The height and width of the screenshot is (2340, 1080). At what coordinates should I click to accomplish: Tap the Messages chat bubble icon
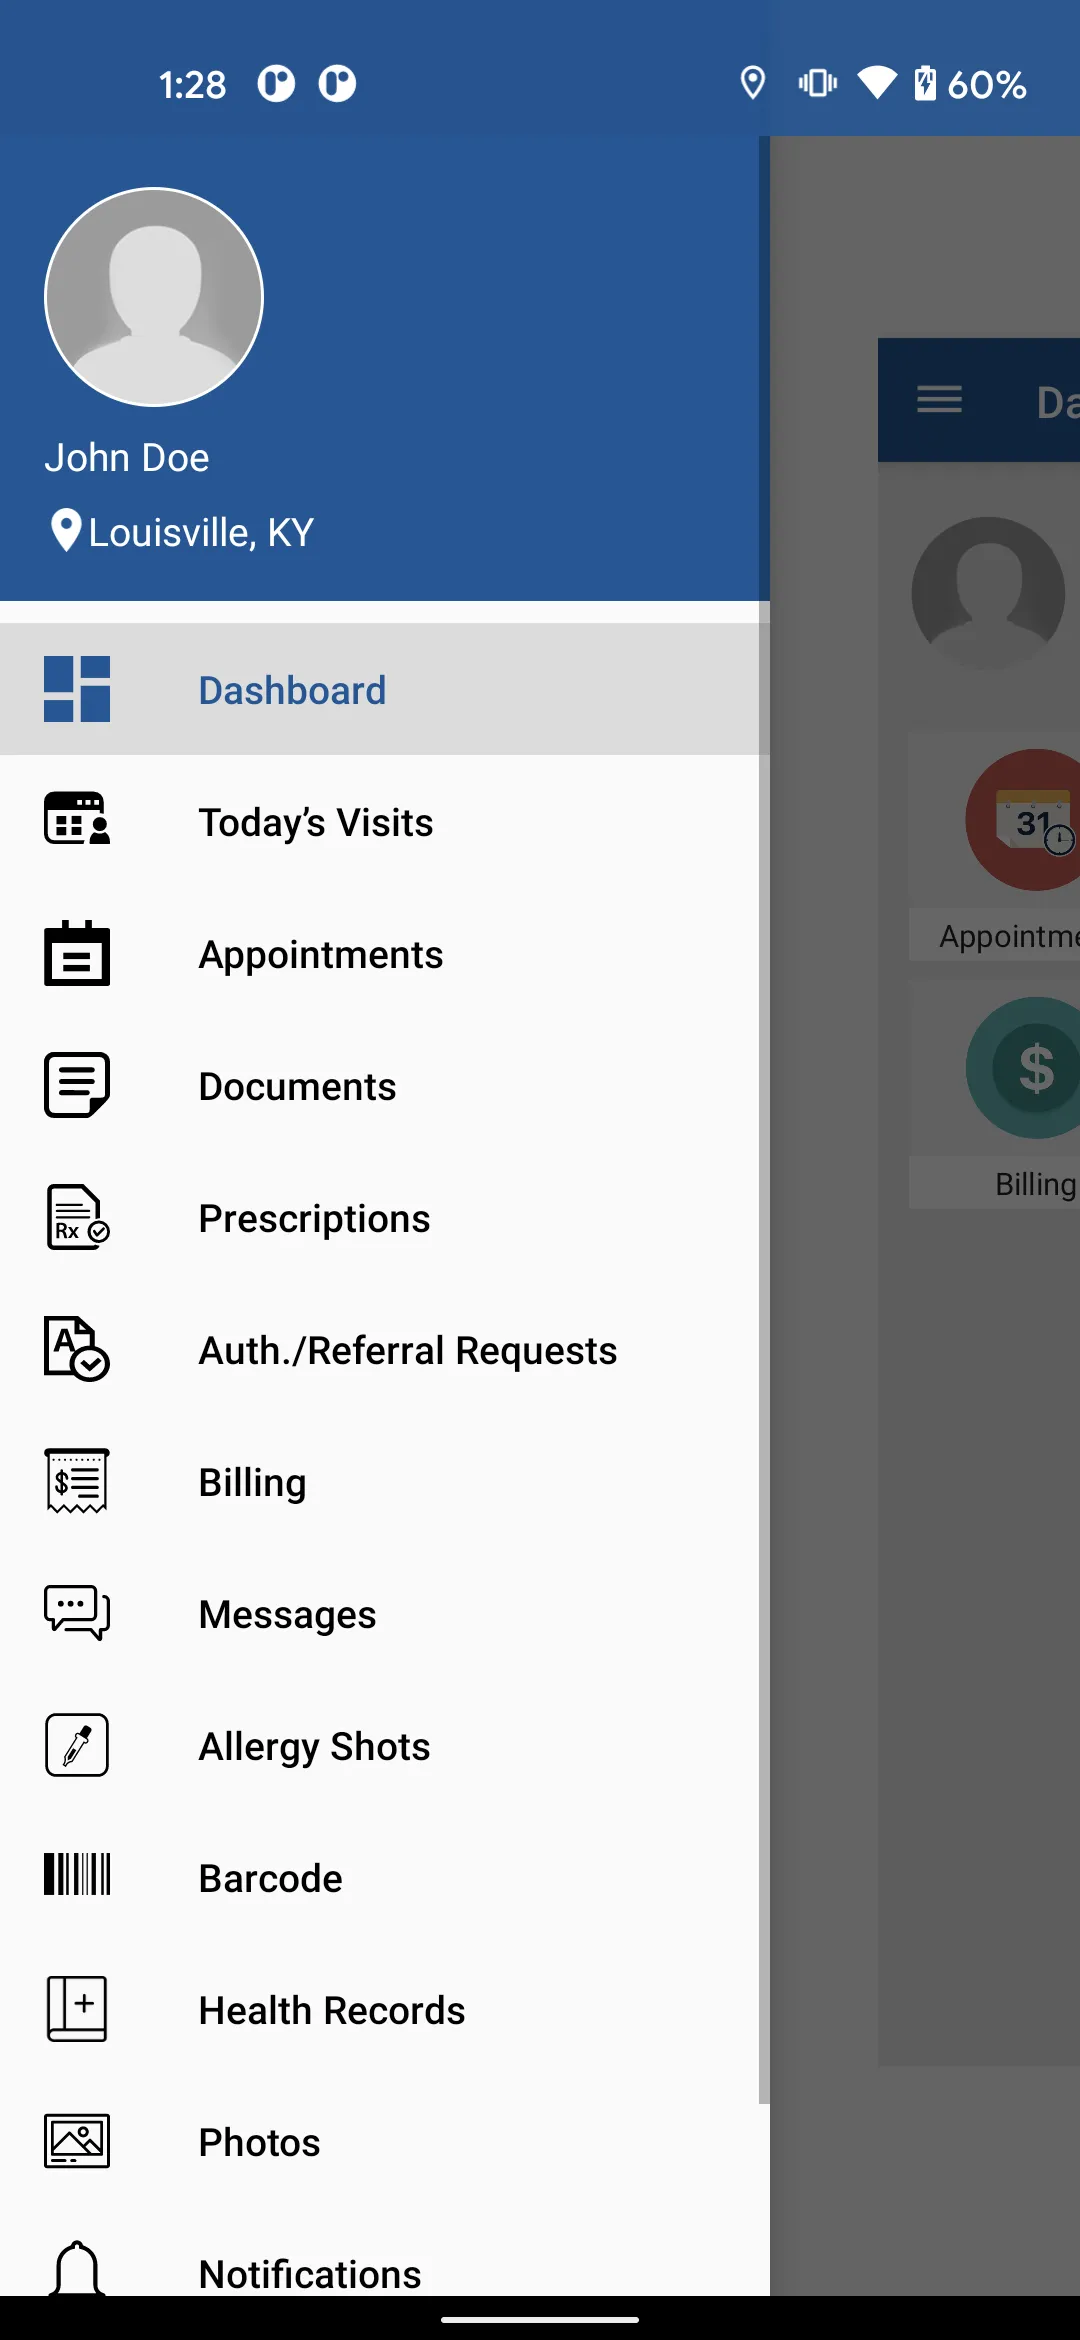[x=77, y=1613]
